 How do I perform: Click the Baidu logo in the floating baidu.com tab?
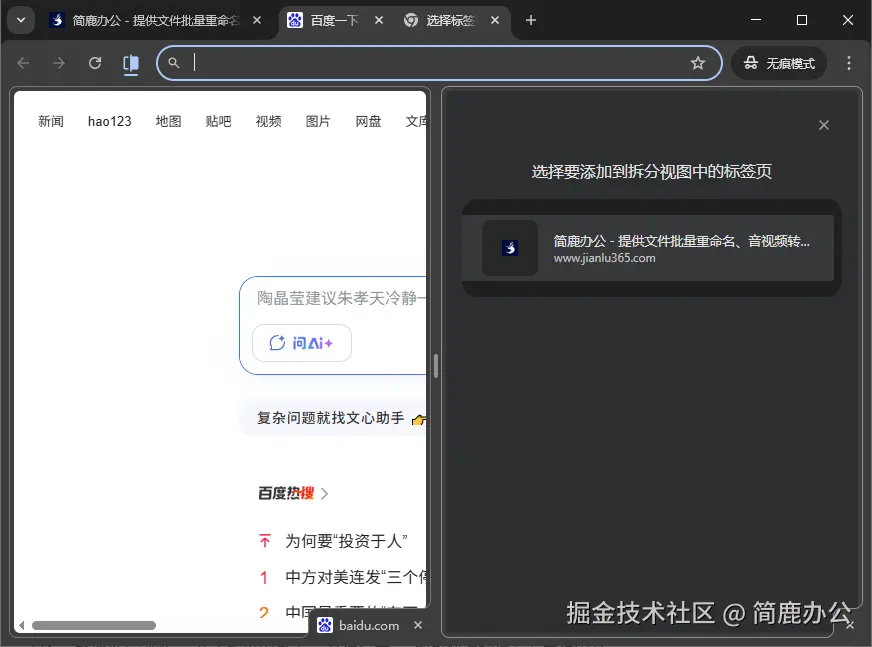pos(325,625)
